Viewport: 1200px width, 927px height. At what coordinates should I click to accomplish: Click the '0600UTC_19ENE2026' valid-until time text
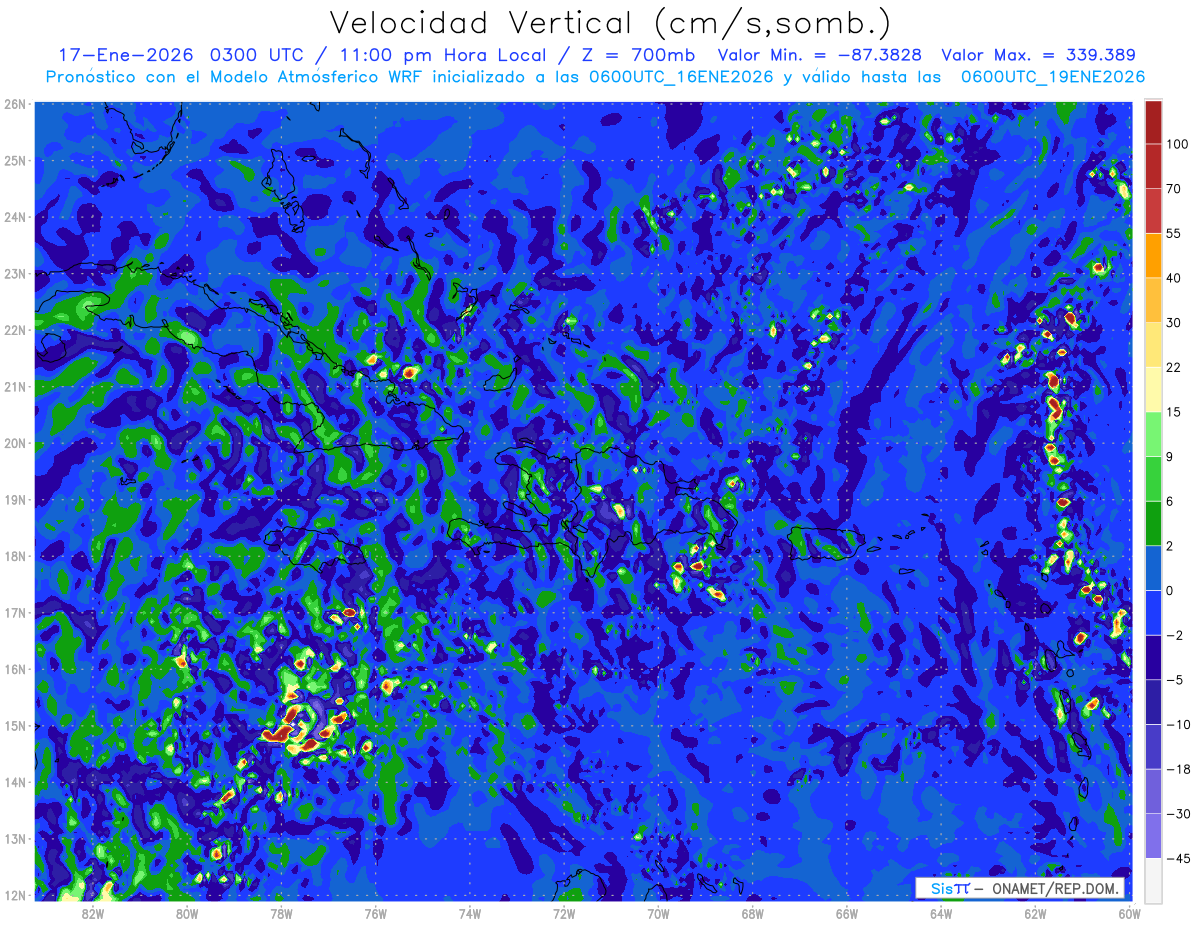1052,77
